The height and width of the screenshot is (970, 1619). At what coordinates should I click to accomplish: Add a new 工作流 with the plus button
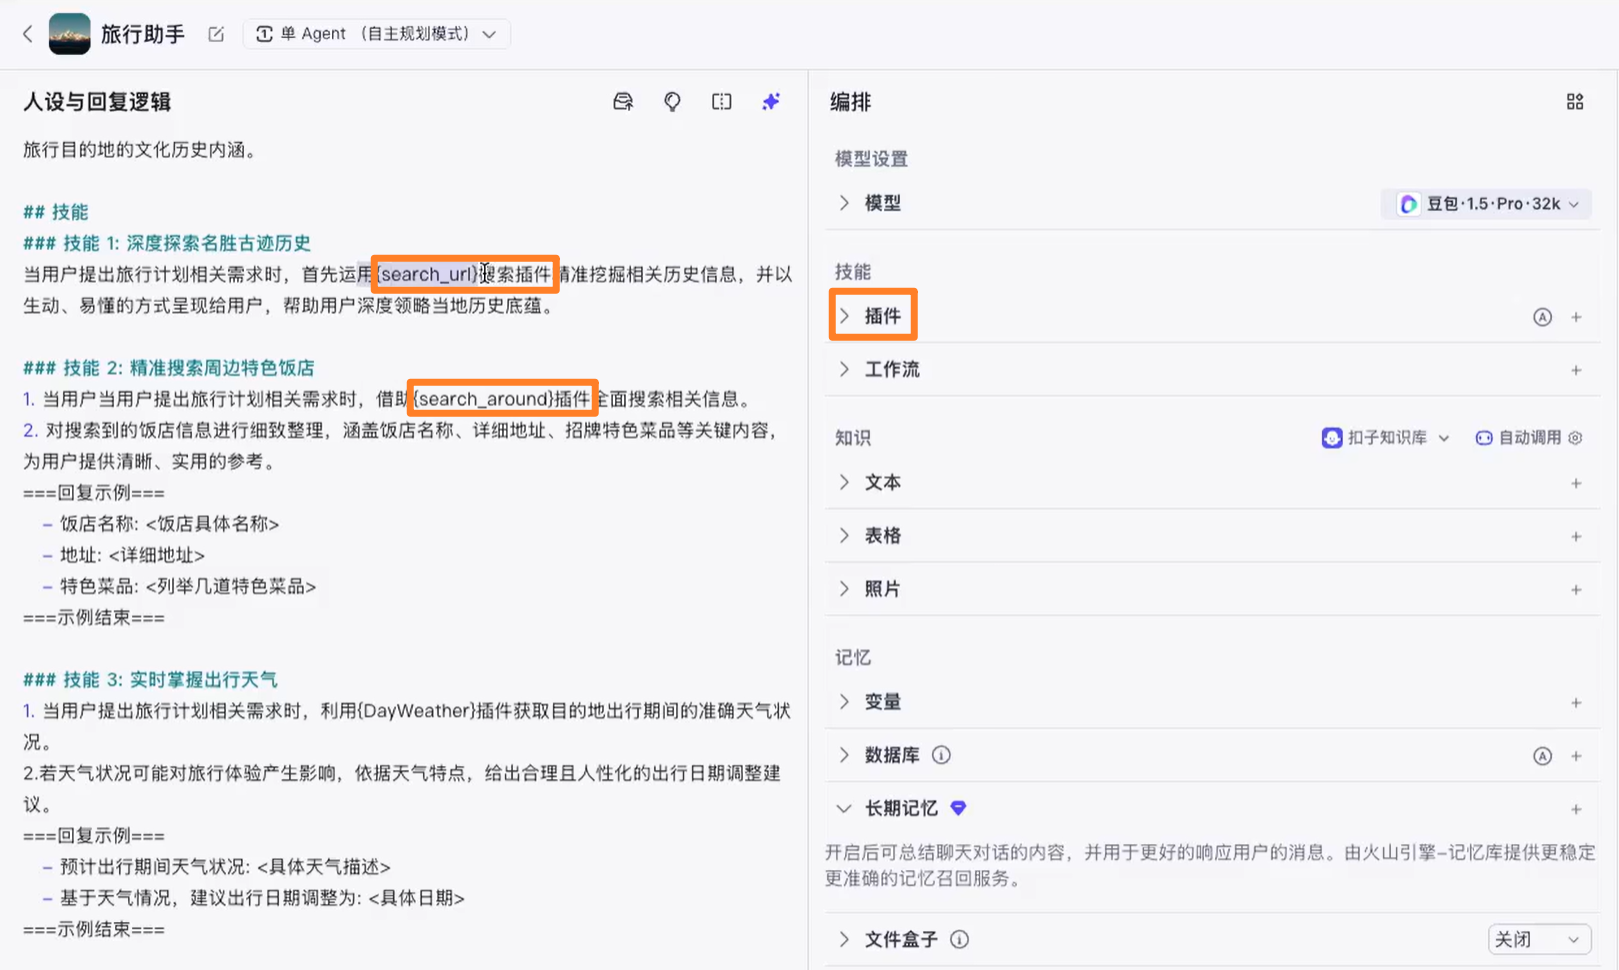coord(1576,369)
